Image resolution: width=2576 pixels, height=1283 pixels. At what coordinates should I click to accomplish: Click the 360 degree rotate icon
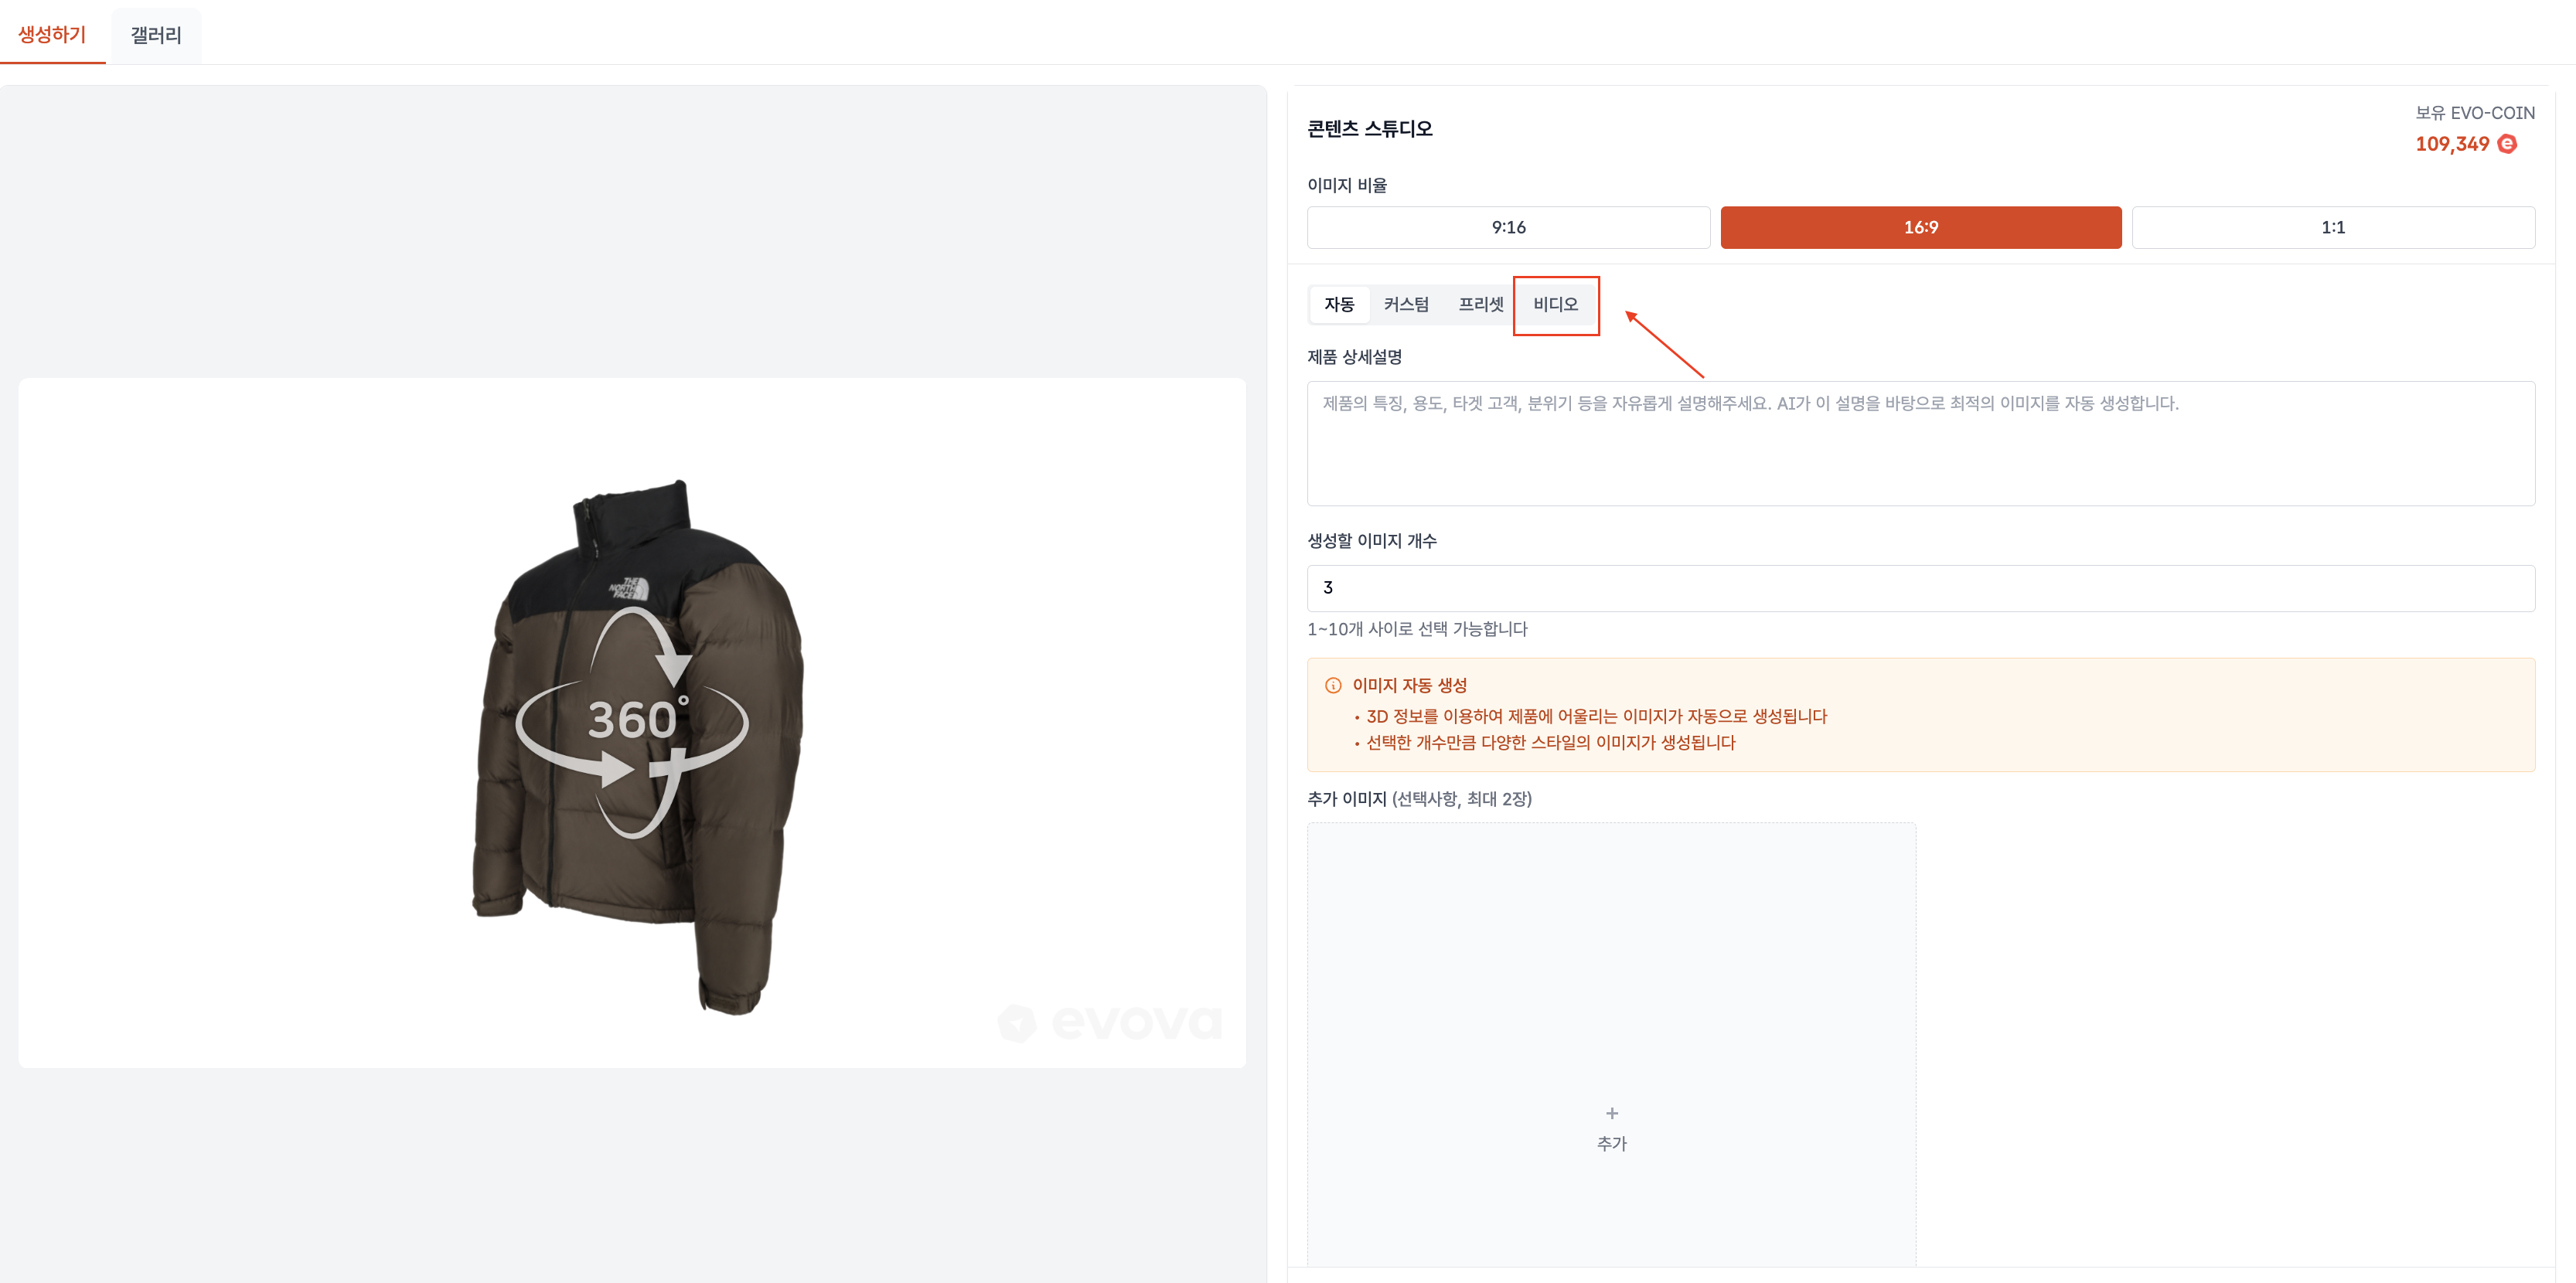(632, 722)
